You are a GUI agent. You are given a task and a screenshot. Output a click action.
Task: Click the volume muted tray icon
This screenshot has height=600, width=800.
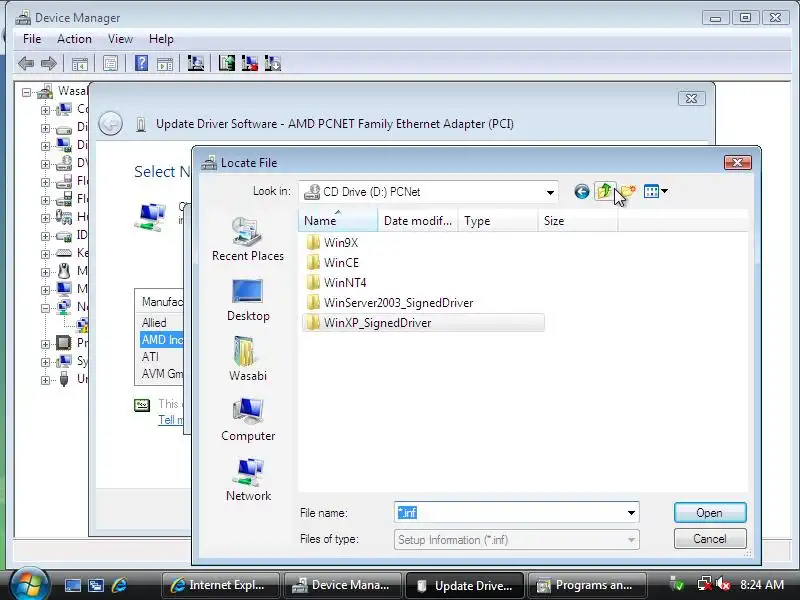point(723,584)
